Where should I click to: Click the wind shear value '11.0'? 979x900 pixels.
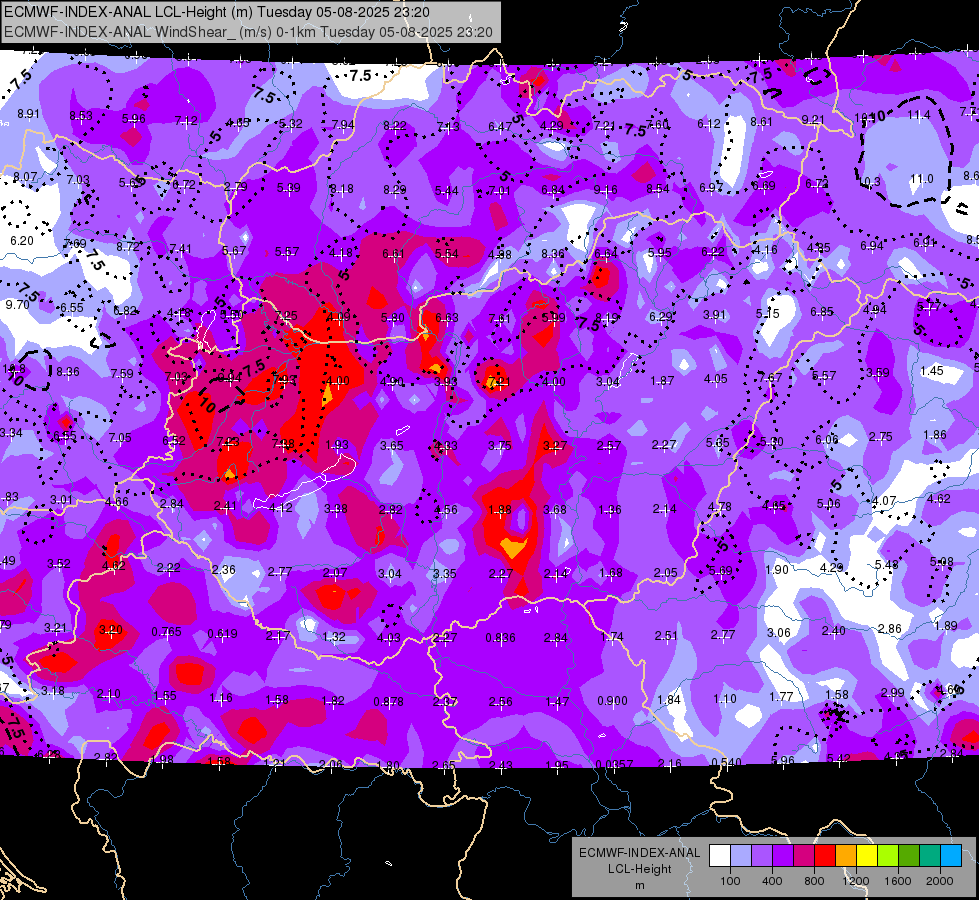[922, 179]
